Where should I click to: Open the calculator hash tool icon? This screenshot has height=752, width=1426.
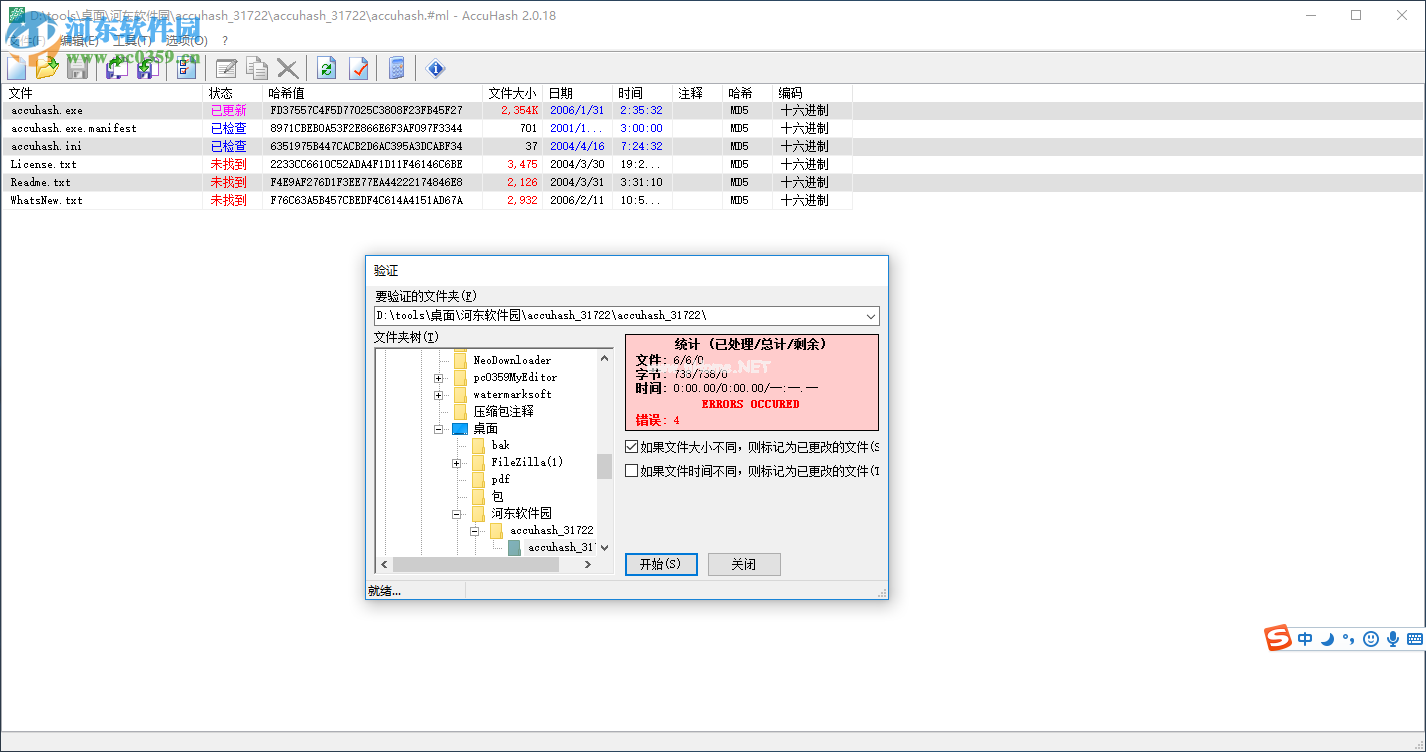pos(398,68)
